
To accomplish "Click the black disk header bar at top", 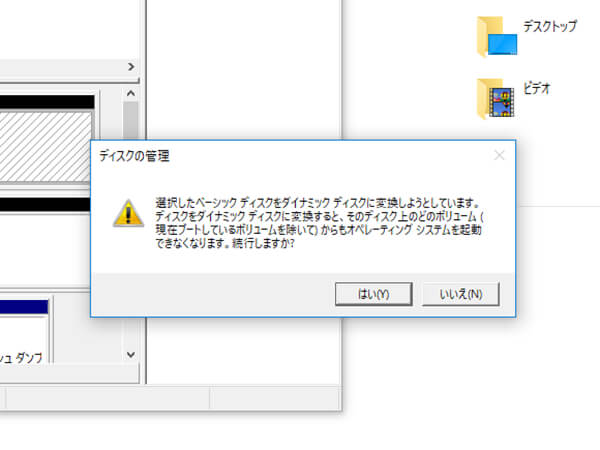I will 47,102.
